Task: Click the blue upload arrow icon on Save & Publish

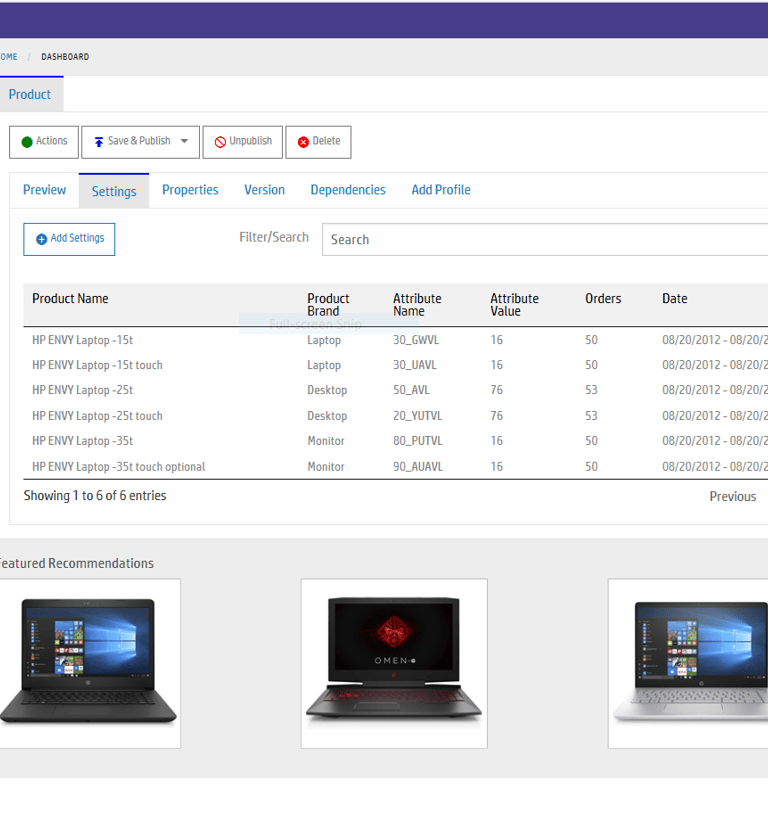Action: click(98, 142)
